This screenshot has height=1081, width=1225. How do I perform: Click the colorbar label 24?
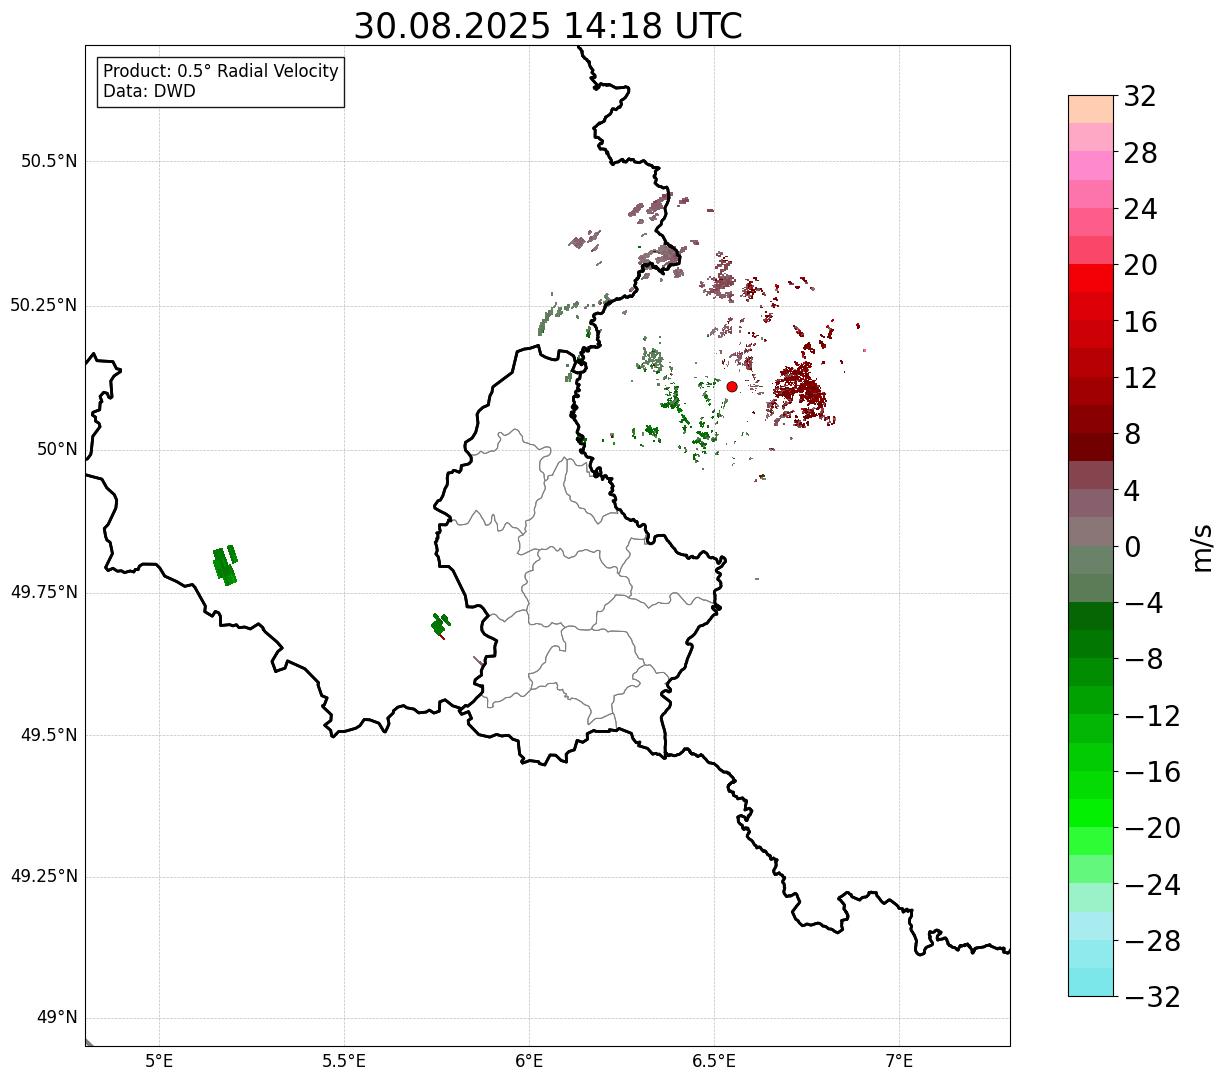1140,210
